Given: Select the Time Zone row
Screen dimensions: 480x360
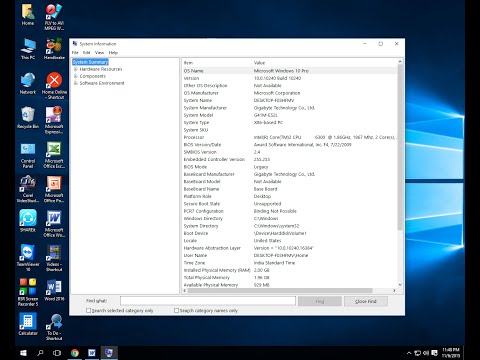Looking at the screenshot, I should 289,263.
